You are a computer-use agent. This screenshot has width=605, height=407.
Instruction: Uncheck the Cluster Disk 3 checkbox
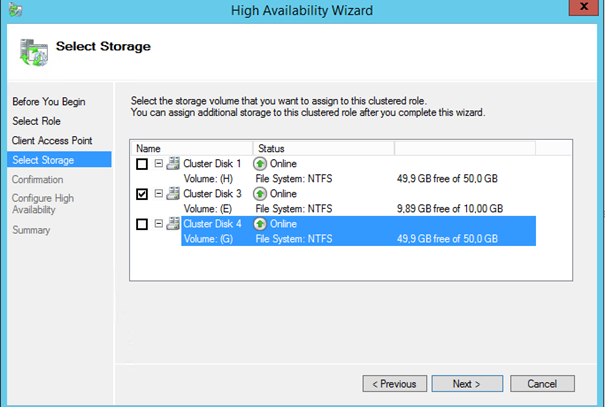[142, 194]
